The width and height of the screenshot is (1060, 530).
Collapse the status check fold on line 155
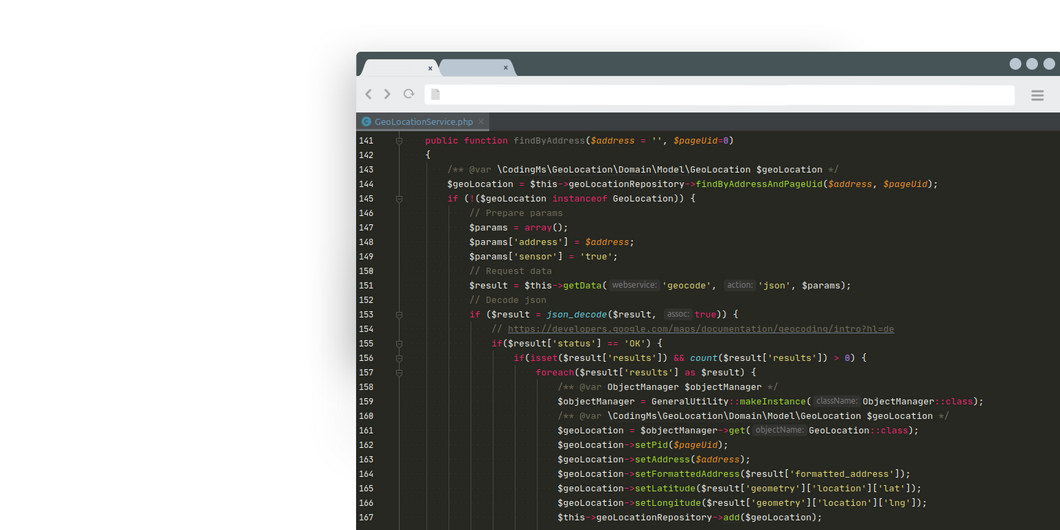click(x=399, y=343)
